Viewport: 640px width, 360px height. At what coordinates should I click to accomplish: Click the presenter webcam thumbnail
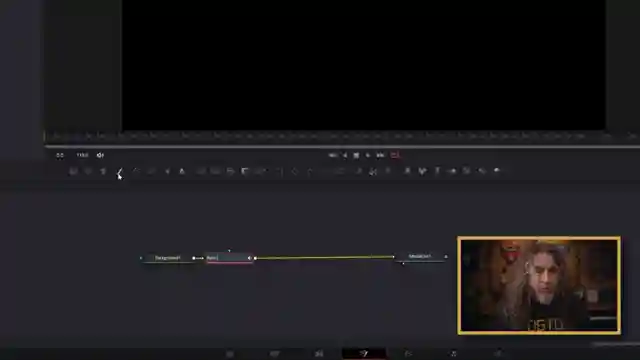click(539, 285)
